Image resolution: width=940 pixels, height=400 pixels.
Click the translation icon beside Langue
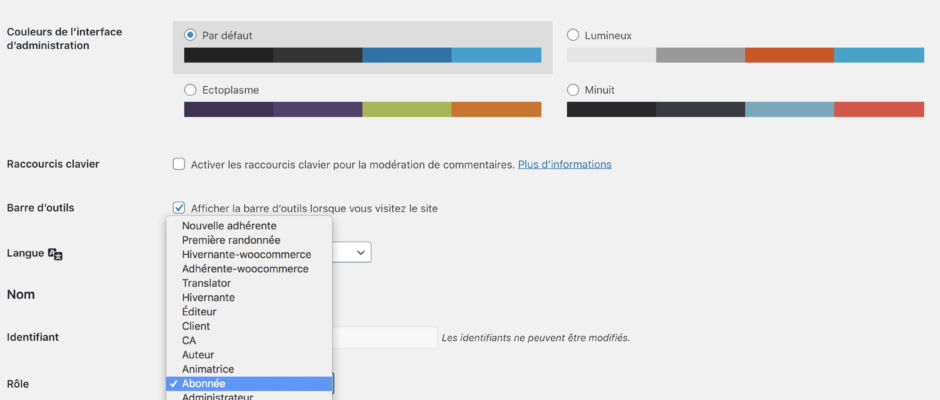pyautogui.click(x=56, y=254)
